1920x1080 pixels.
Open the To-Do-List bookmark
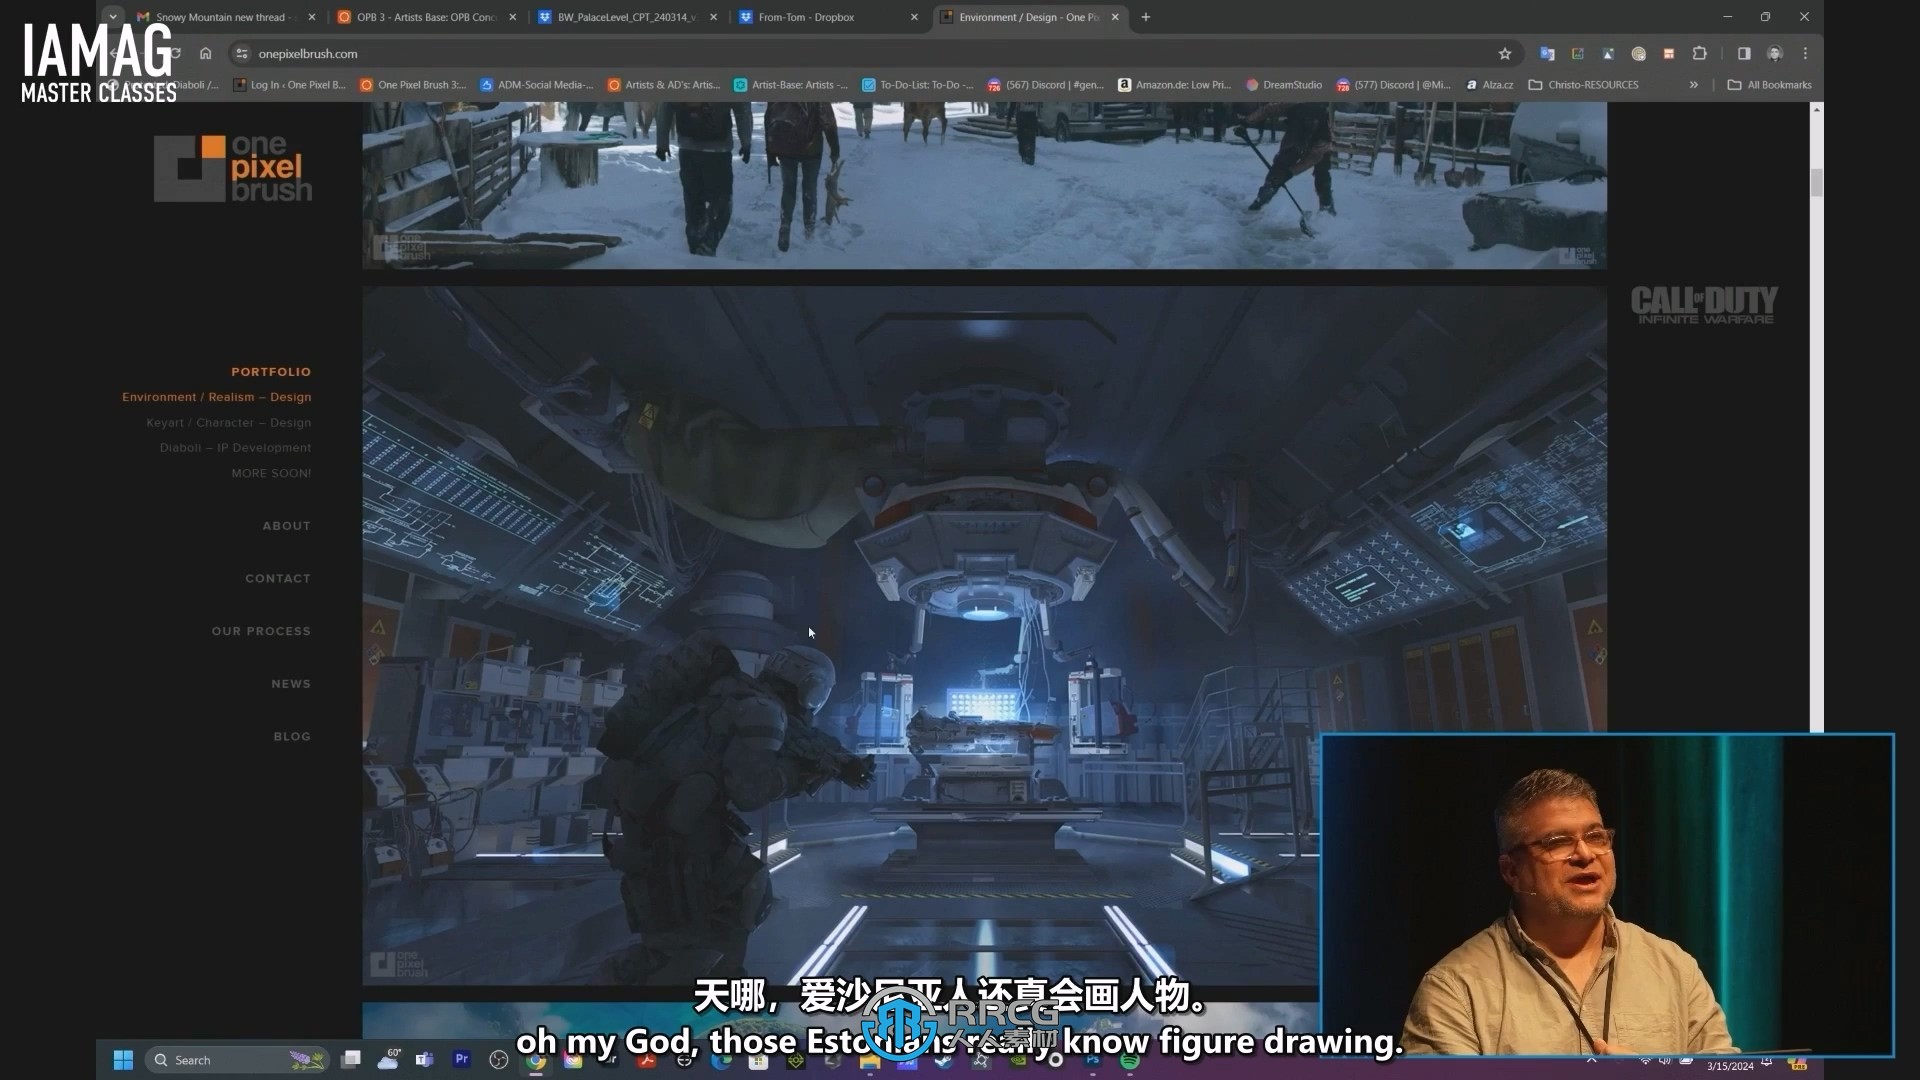918,85
